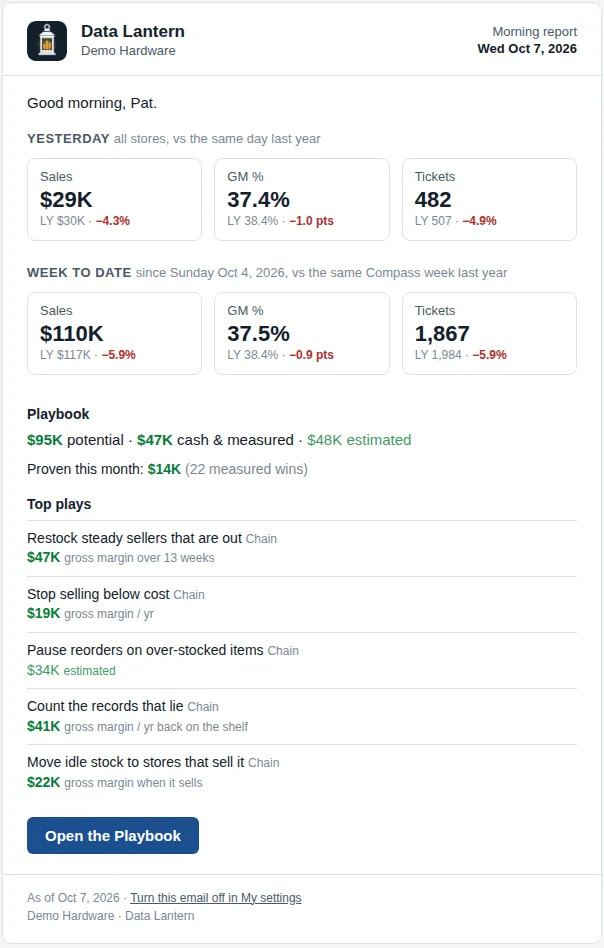Follow the 'Turn this email off in My settings' link
The height and width of the screenshot is (948, 604).
216,898
